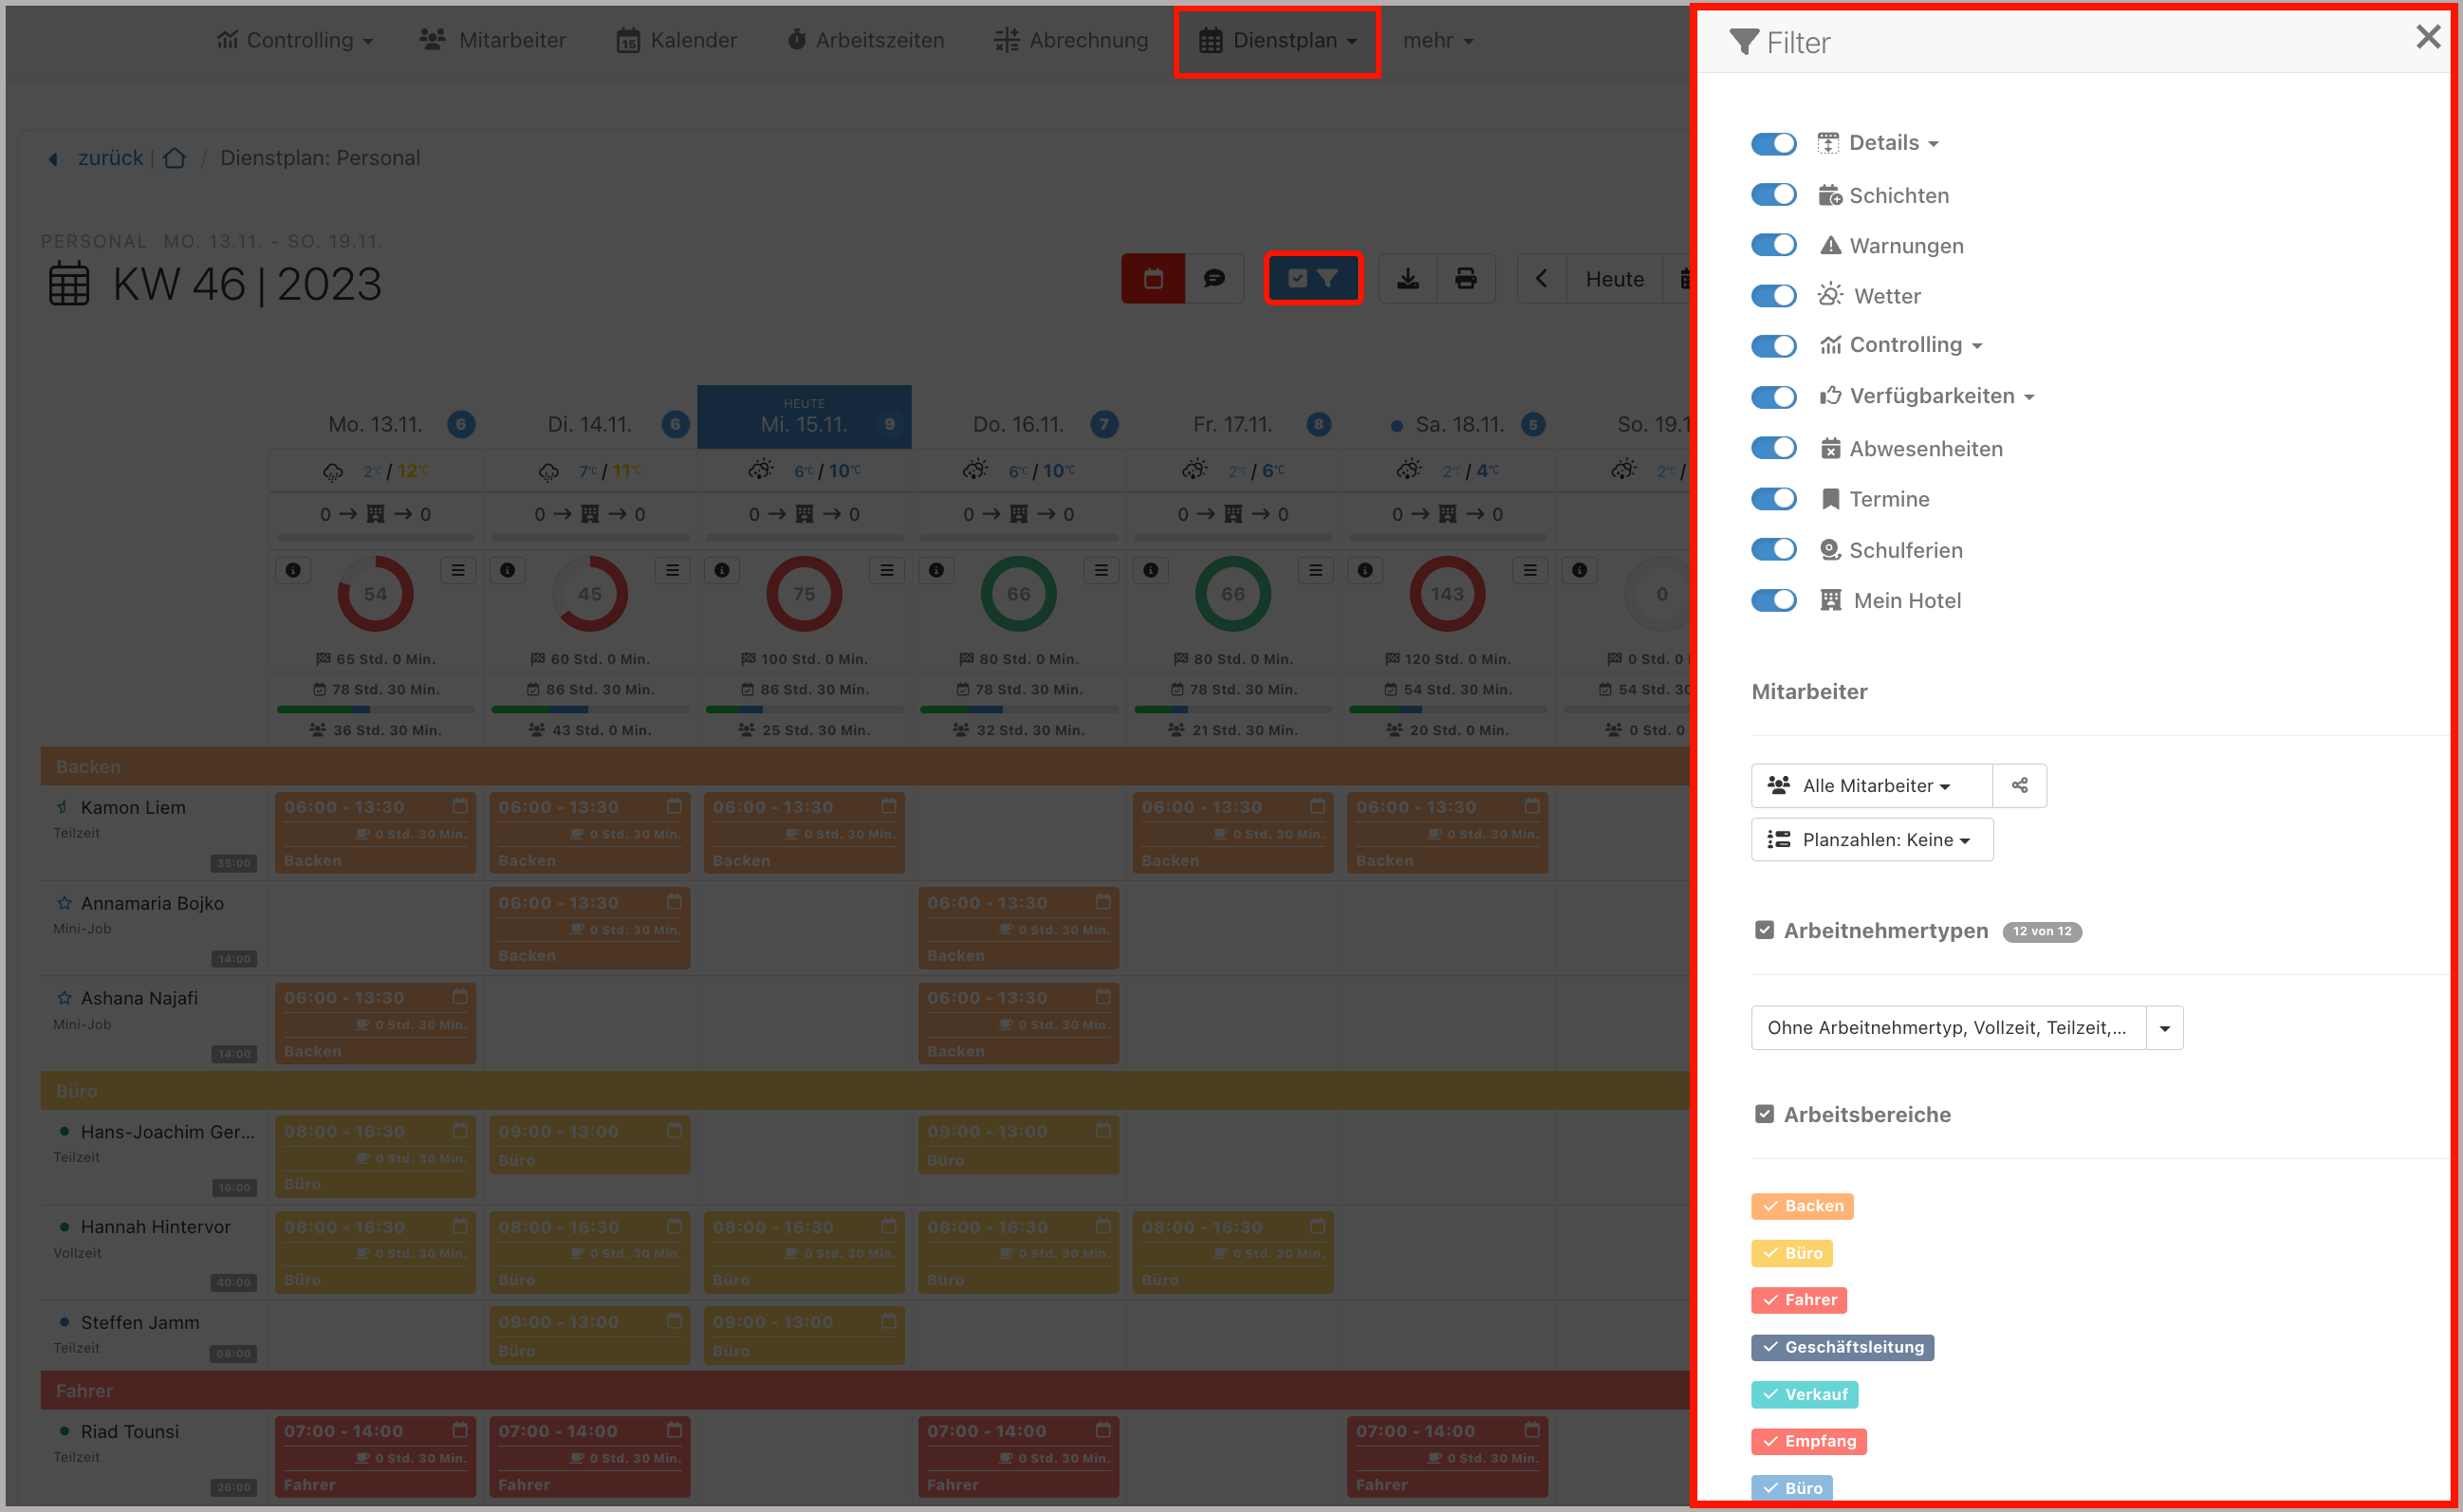This screenshot has width=2463, height=1512.
Task: Click the home icon in the breadcrumb
Action: coord(175,158)
